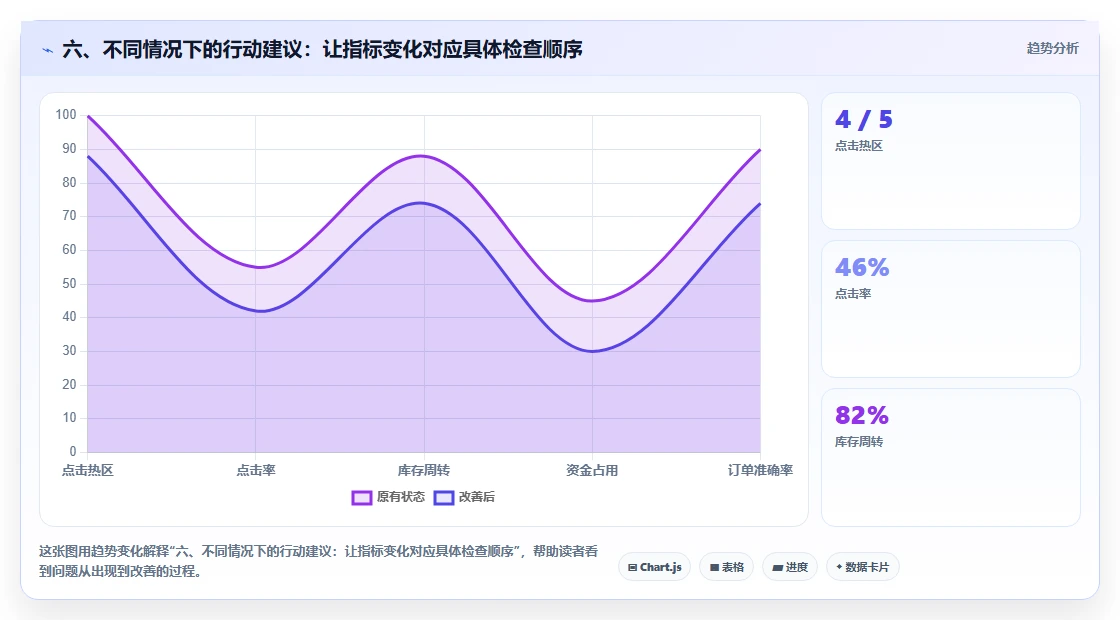Click the chart description paragraph below the chart

point(319,561)
